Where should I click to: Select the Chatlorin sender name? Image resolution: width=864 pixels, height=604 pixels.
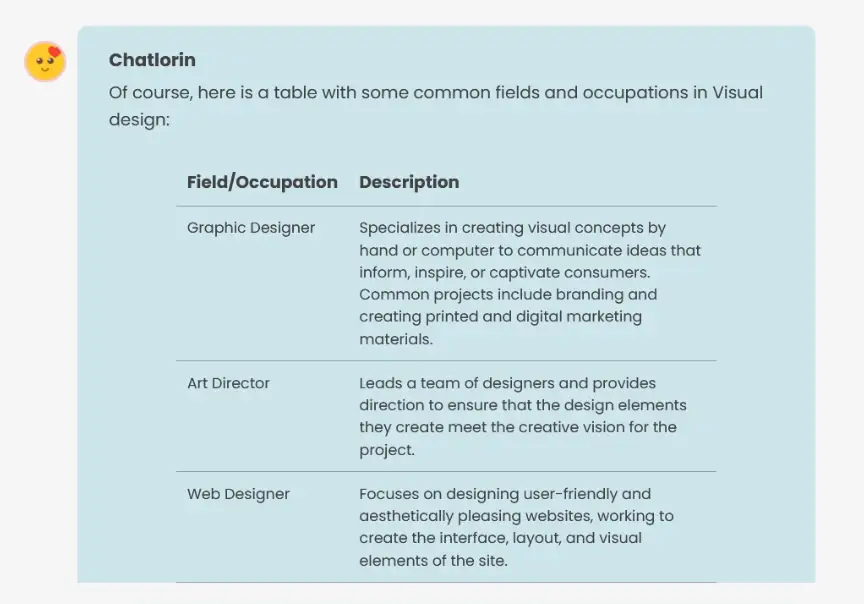[x=152, y=60]
